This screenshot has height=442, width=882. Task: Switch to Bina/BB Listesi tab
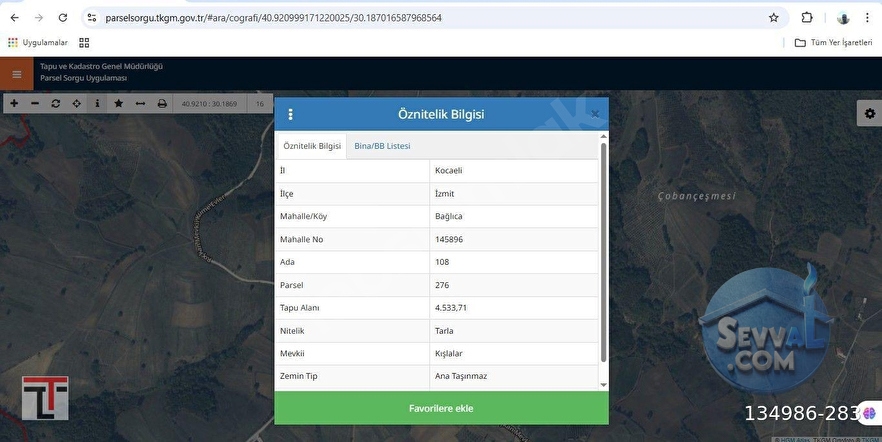coord(382,146)
